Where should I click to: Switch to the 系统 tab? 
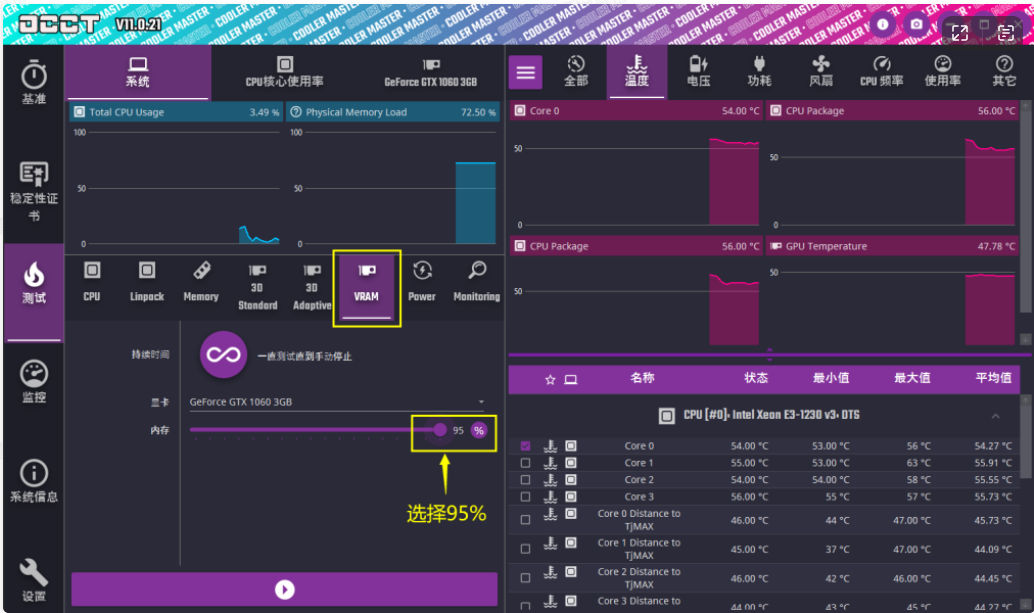[138, 73]
